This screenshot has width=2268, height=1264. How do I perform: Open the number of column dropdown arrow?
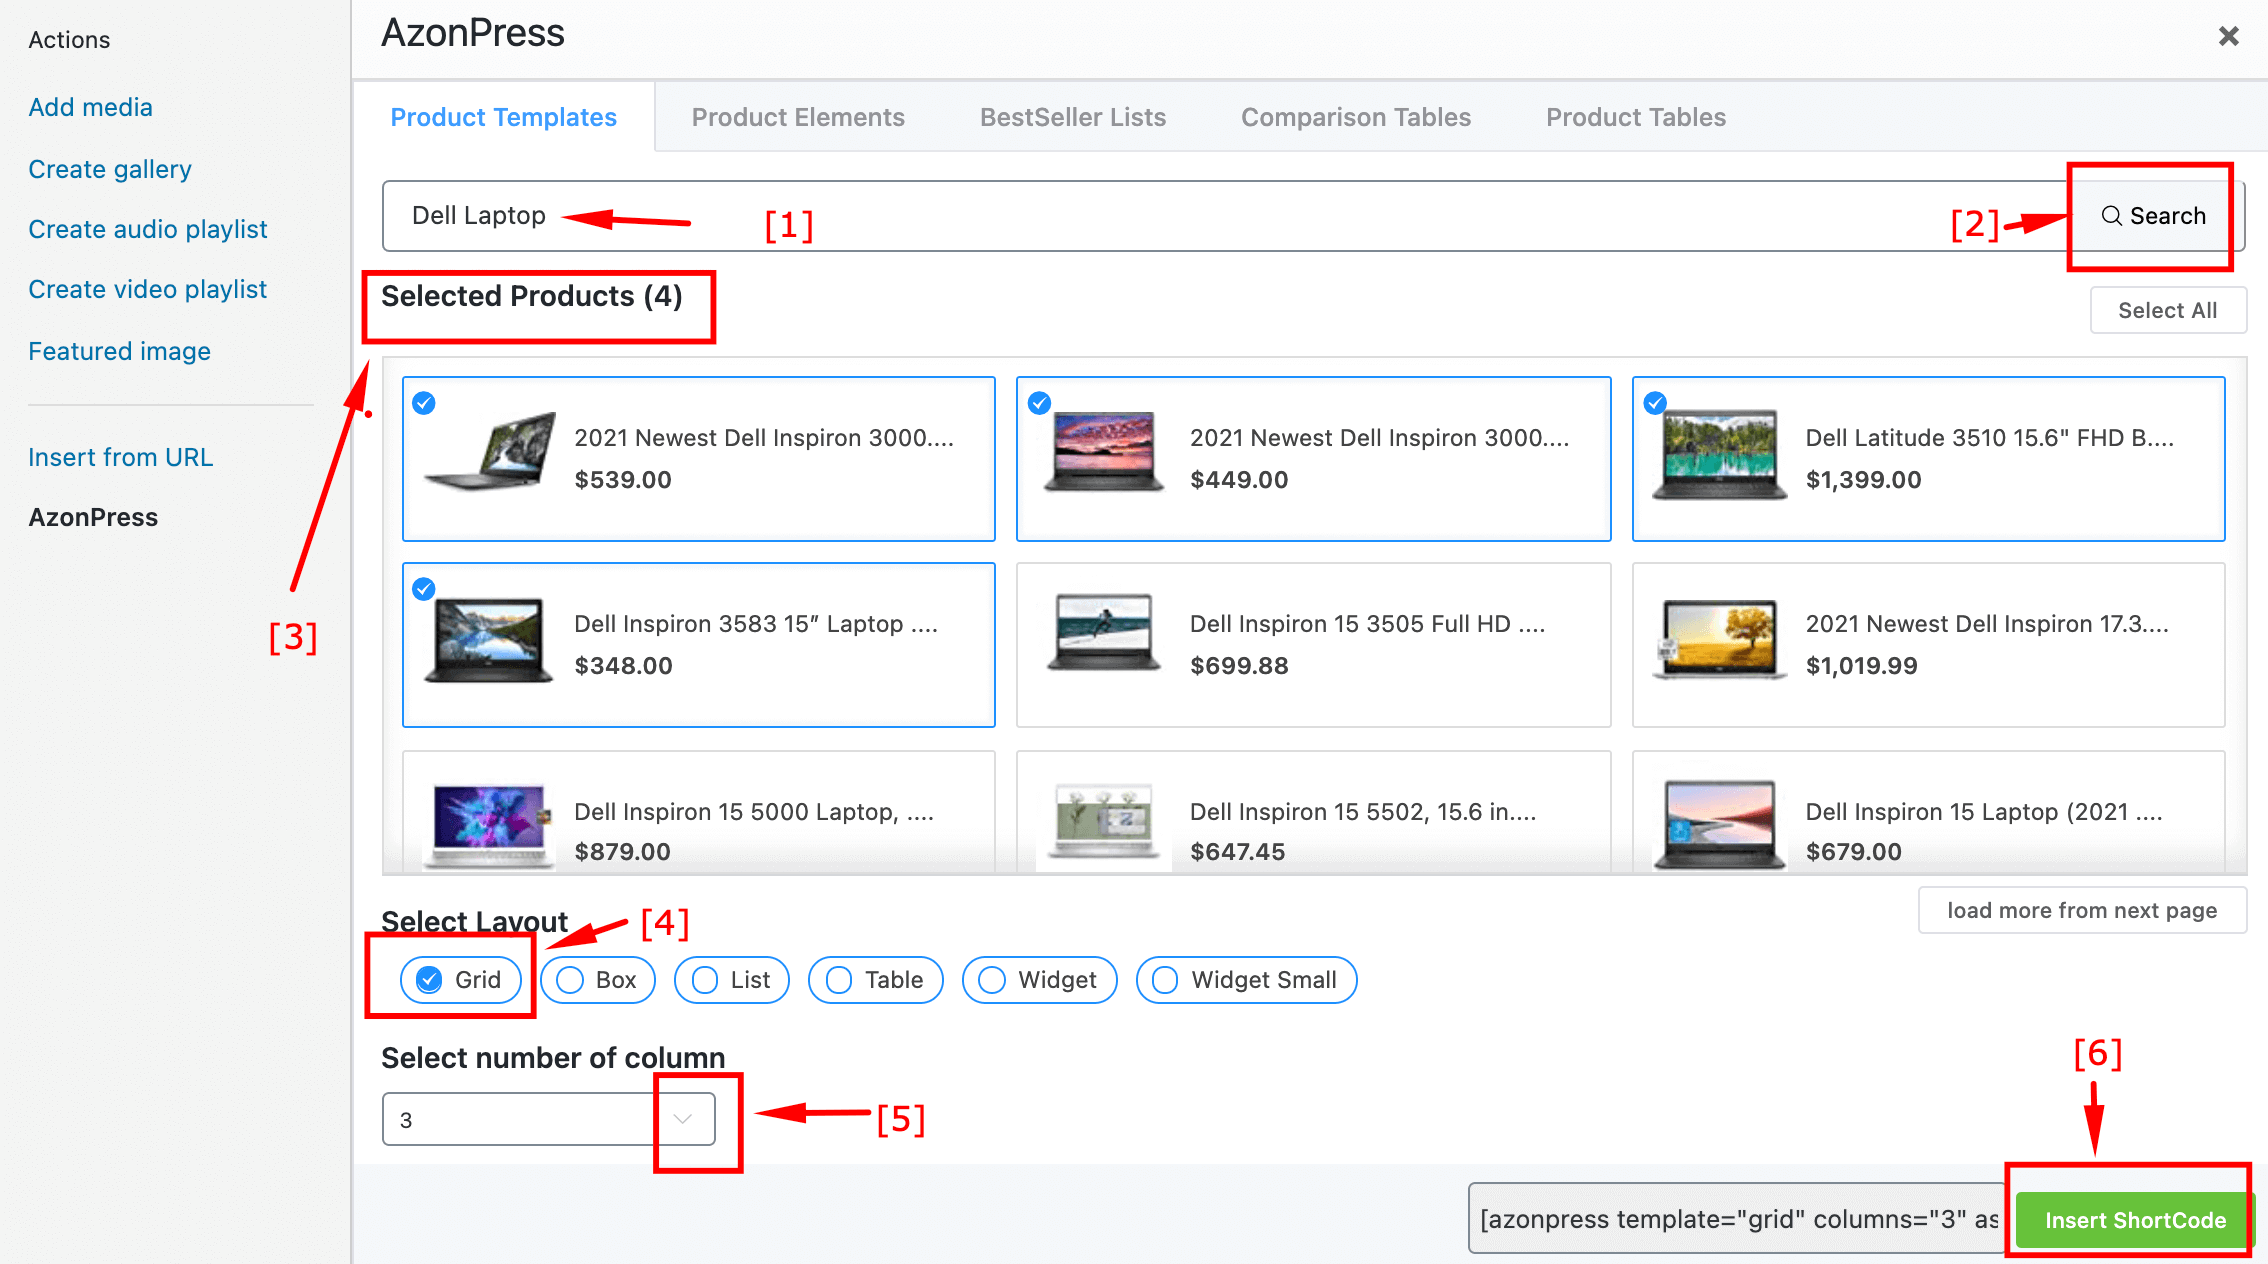click(x=683, y=1119)
